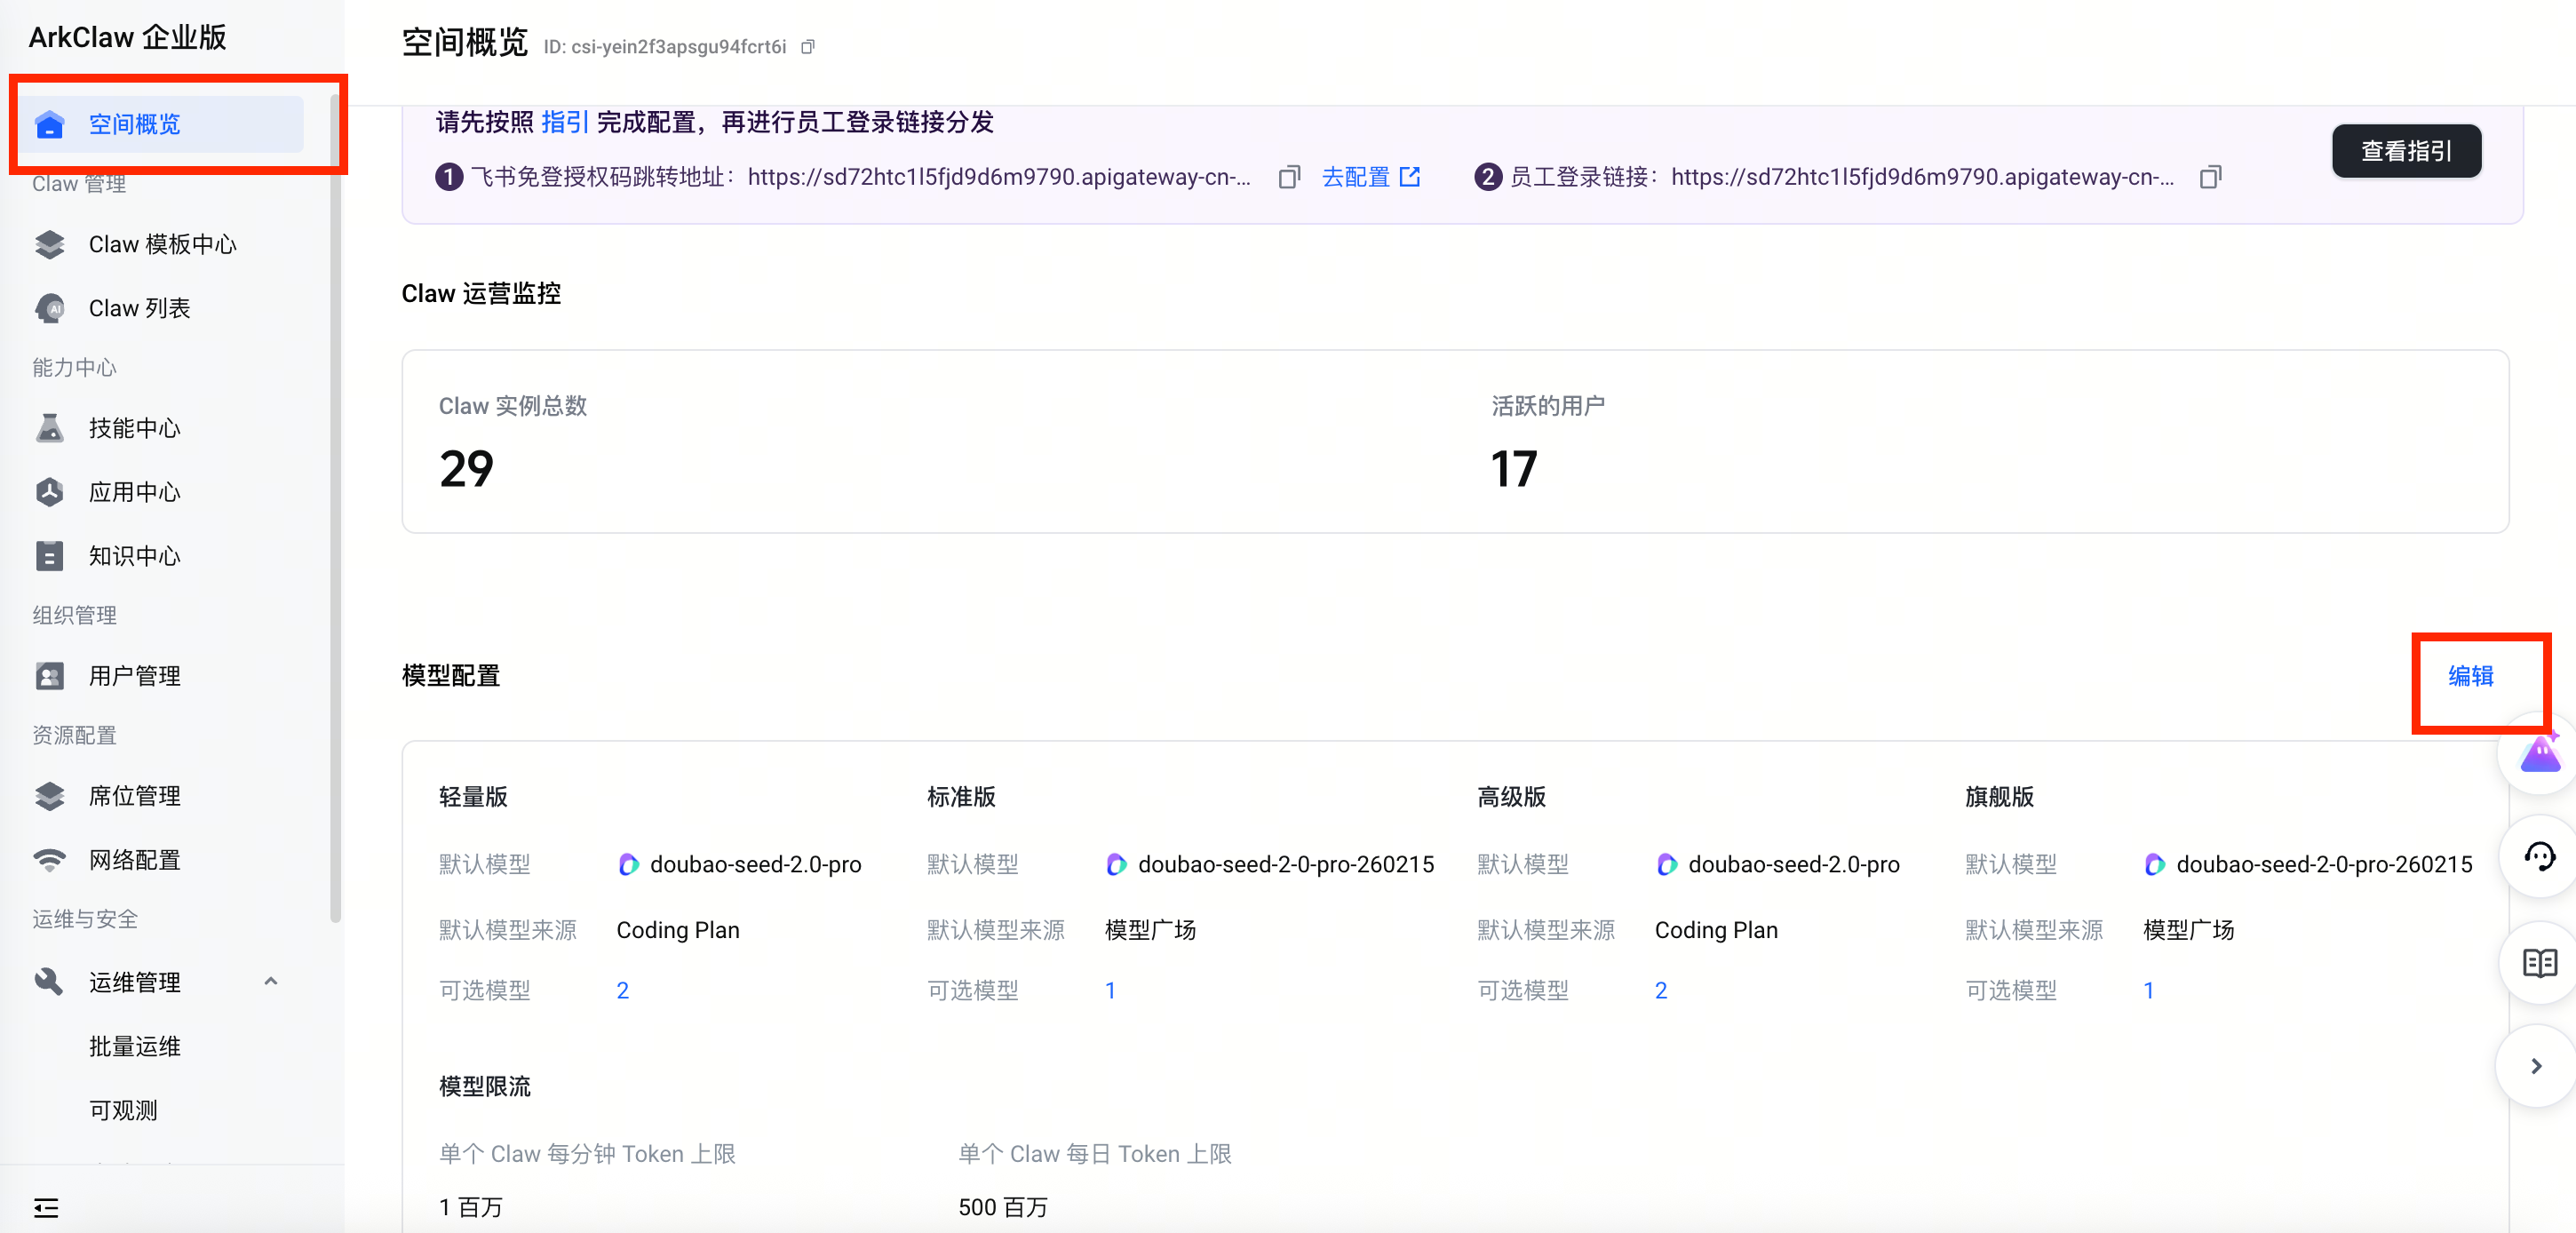The height and width of the screenshot is (1233, 2576).
Task: Open the documentation book icon
Action: tap(2540, 962)
